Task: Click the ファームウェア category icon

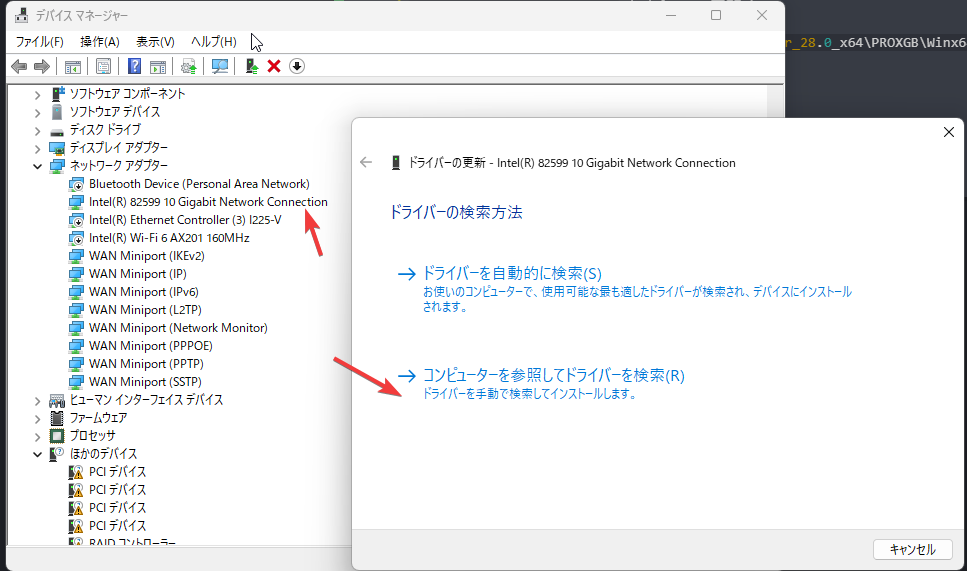Action: [x=57, y=418]
